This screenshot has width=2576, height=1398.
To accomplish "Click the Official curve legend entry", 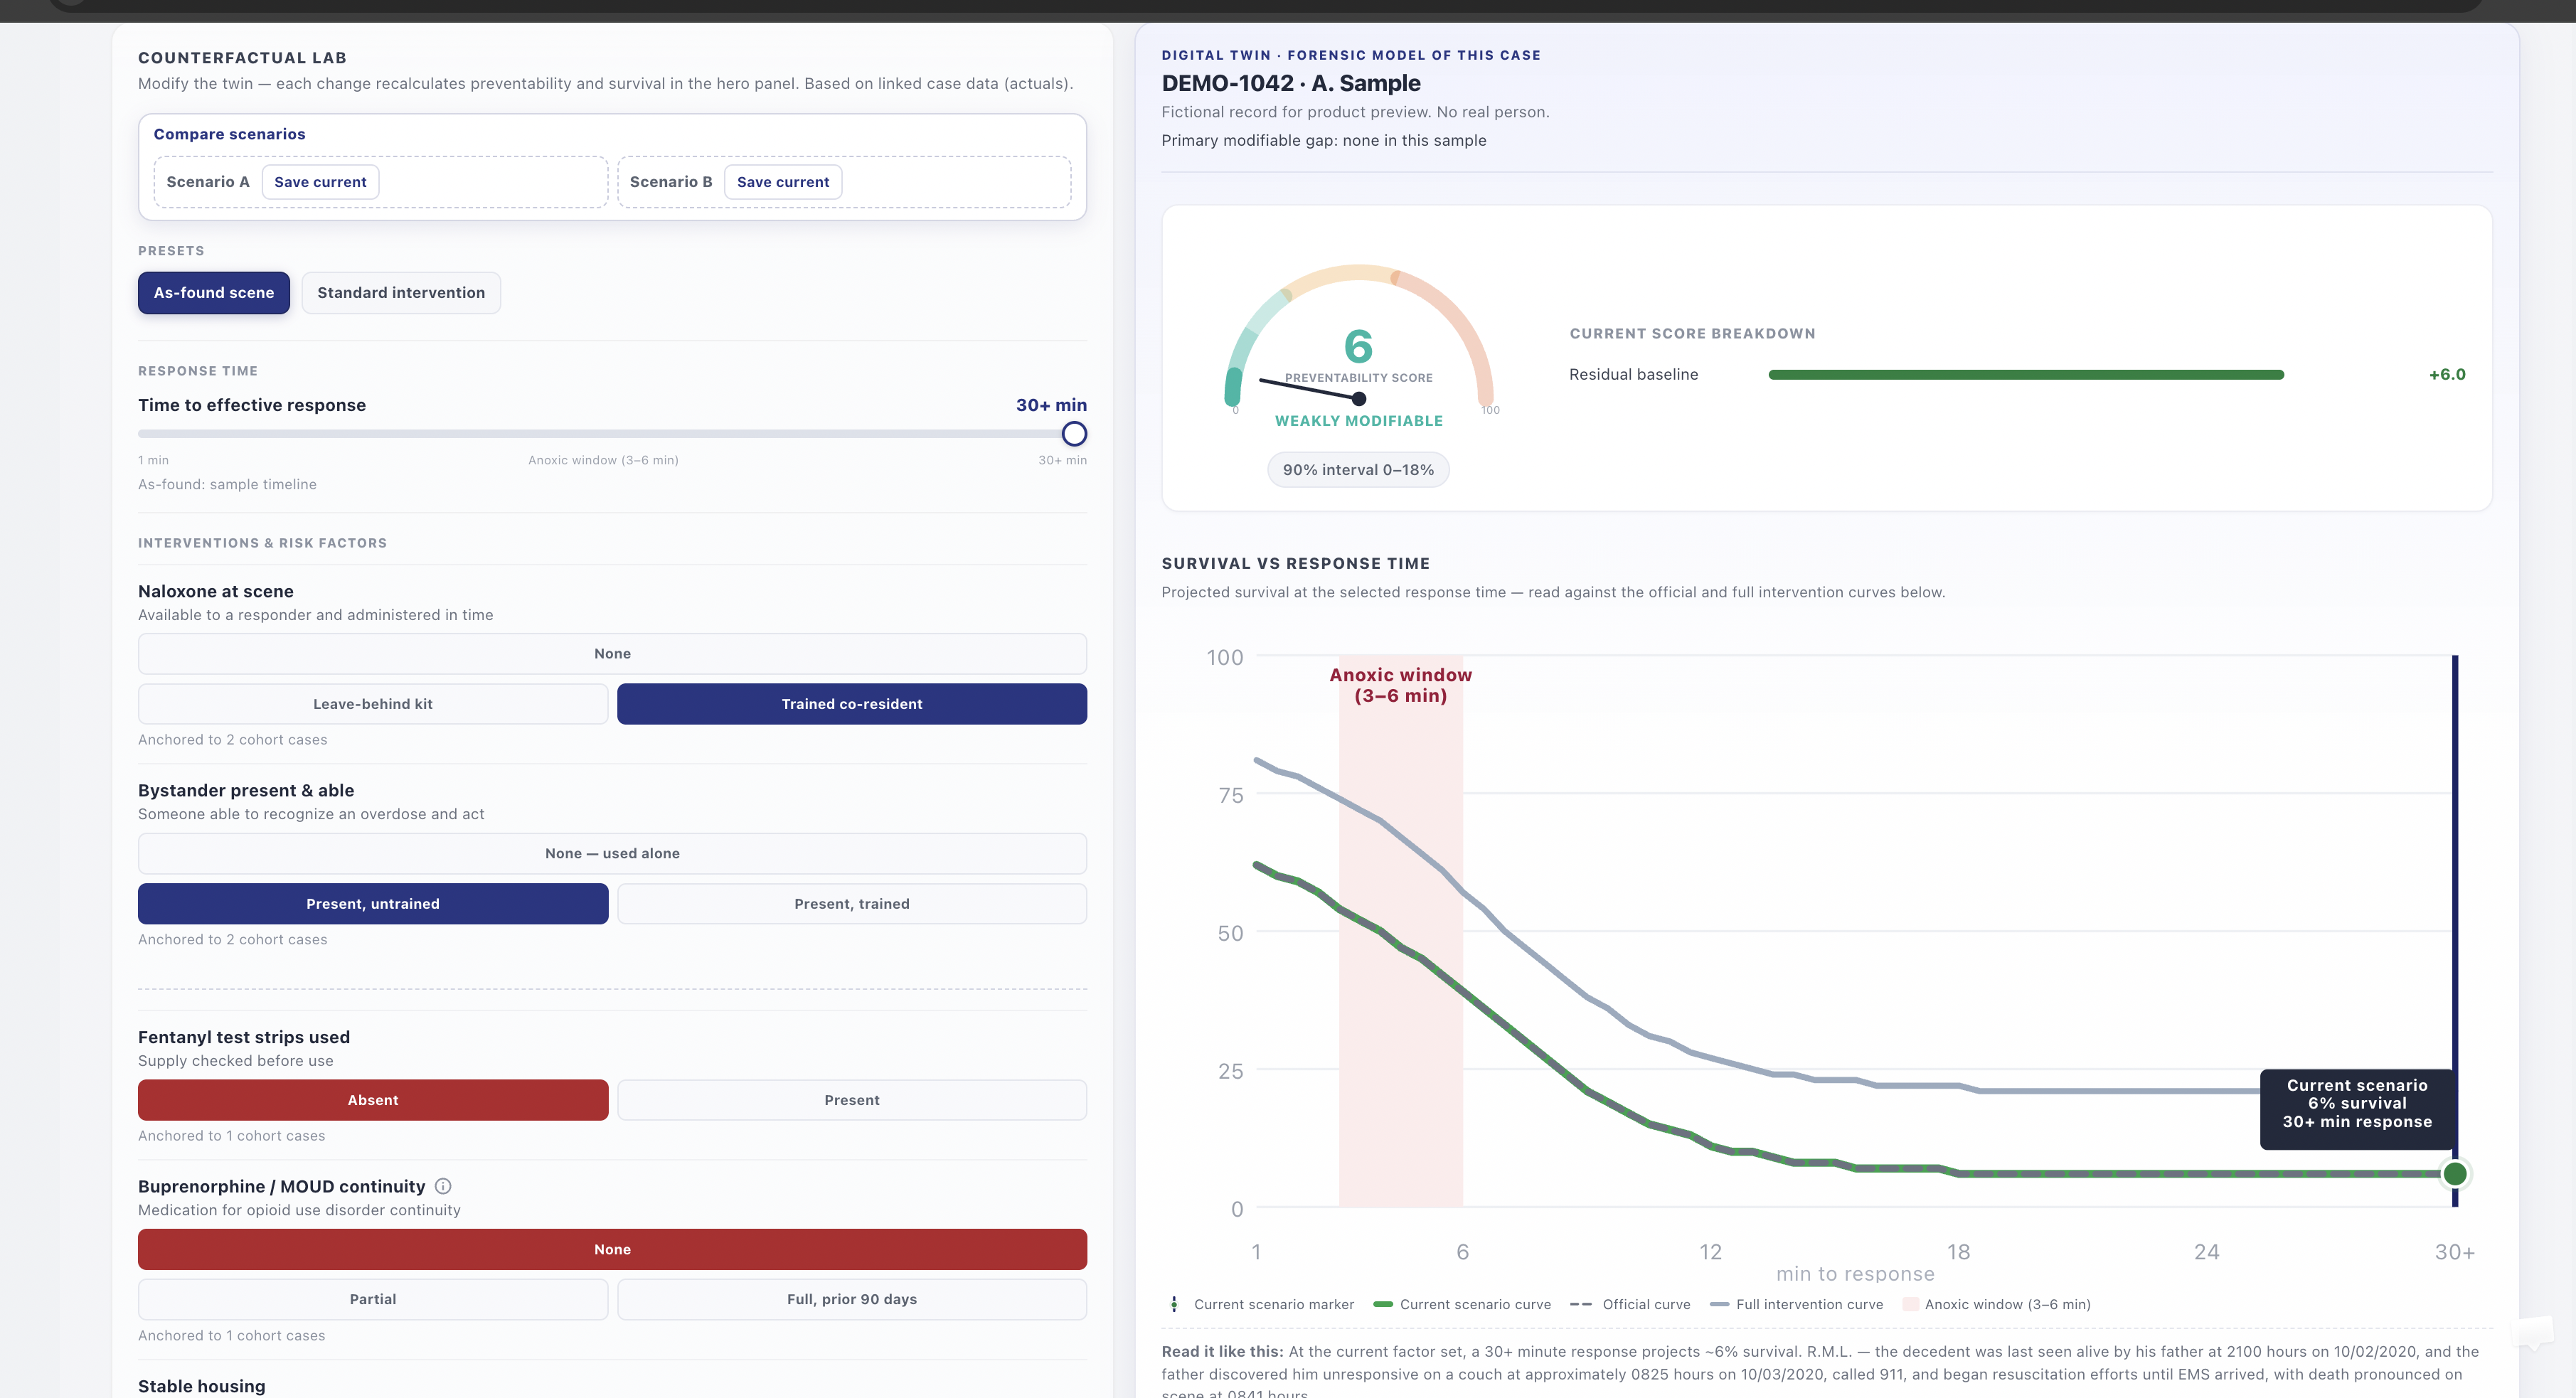I will point(1630,1305).
